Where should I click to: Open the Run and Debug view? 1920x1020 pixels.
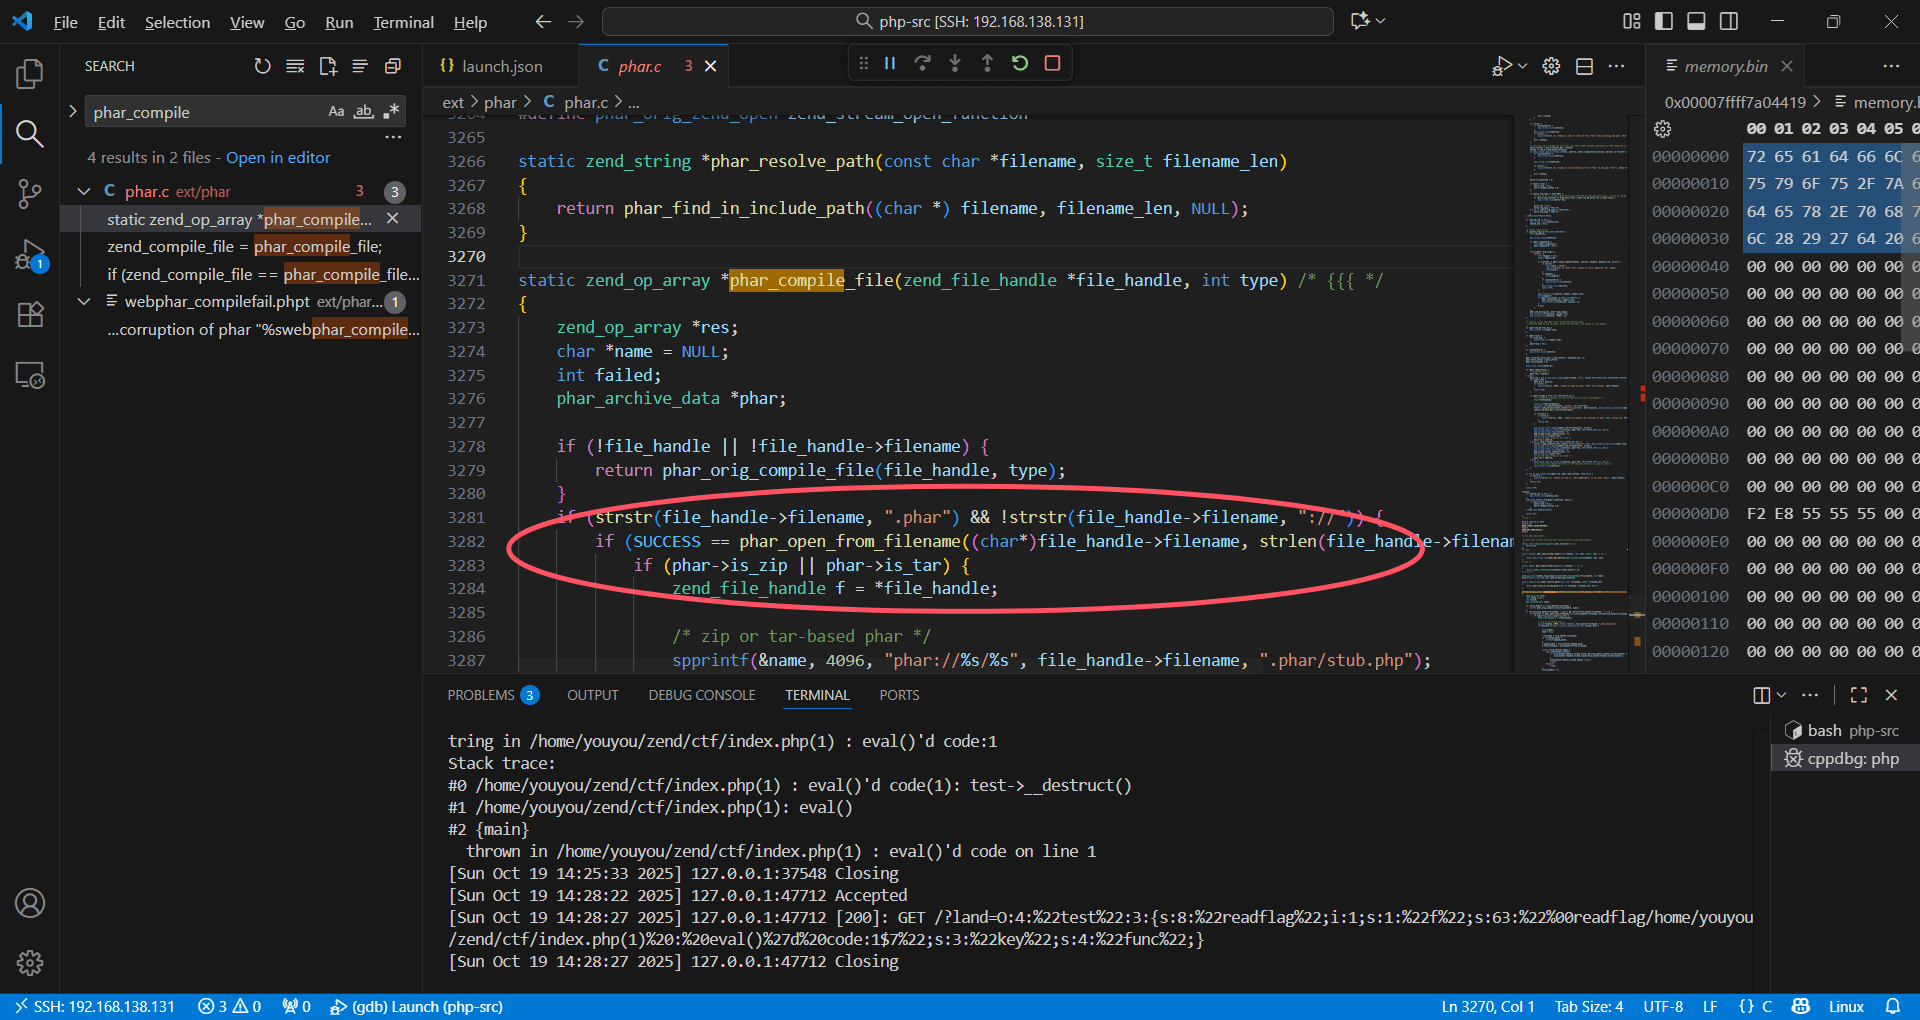[30, 255]
